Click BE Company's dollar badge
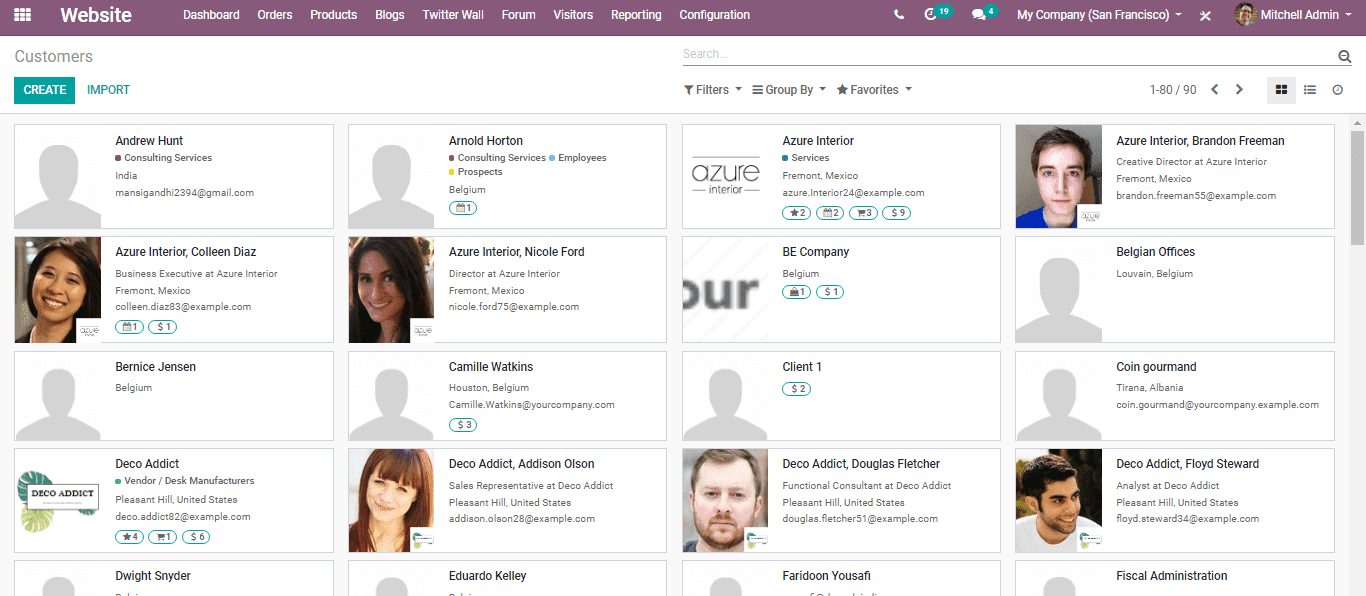 [x=830, y=292]
